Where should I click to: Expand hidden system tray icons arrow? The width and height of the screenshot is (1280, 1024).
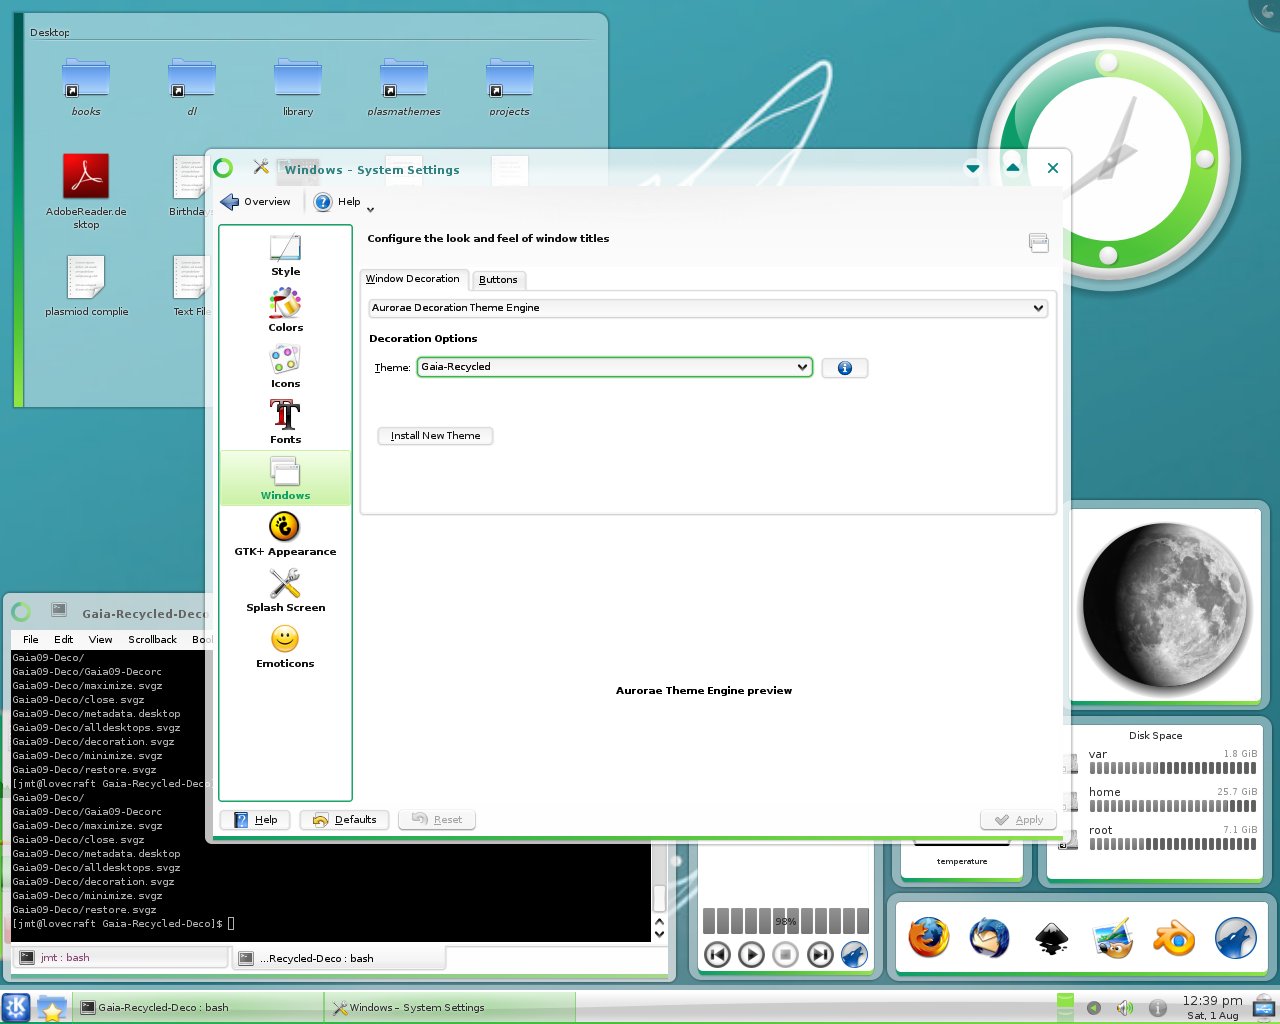pyautogui.click(x=1093, y=1008)
